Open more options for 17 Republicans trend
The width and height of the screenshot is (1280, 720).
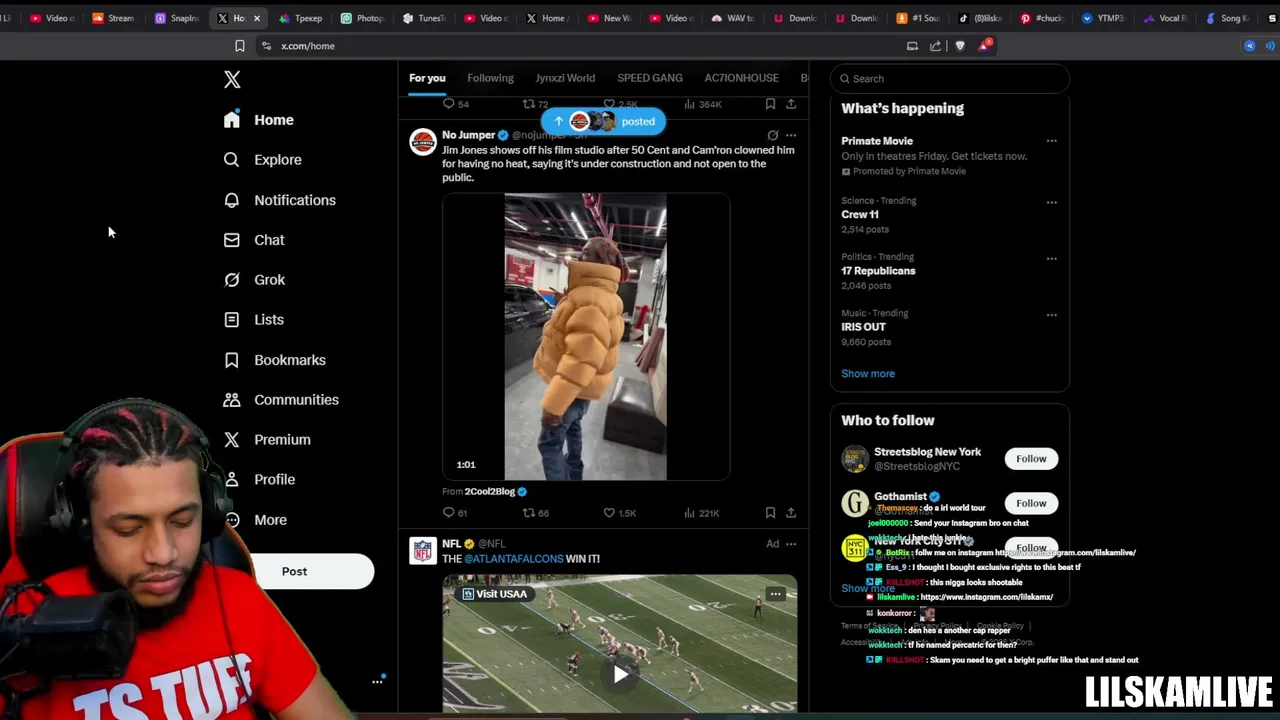click(x=1051, y=258)
